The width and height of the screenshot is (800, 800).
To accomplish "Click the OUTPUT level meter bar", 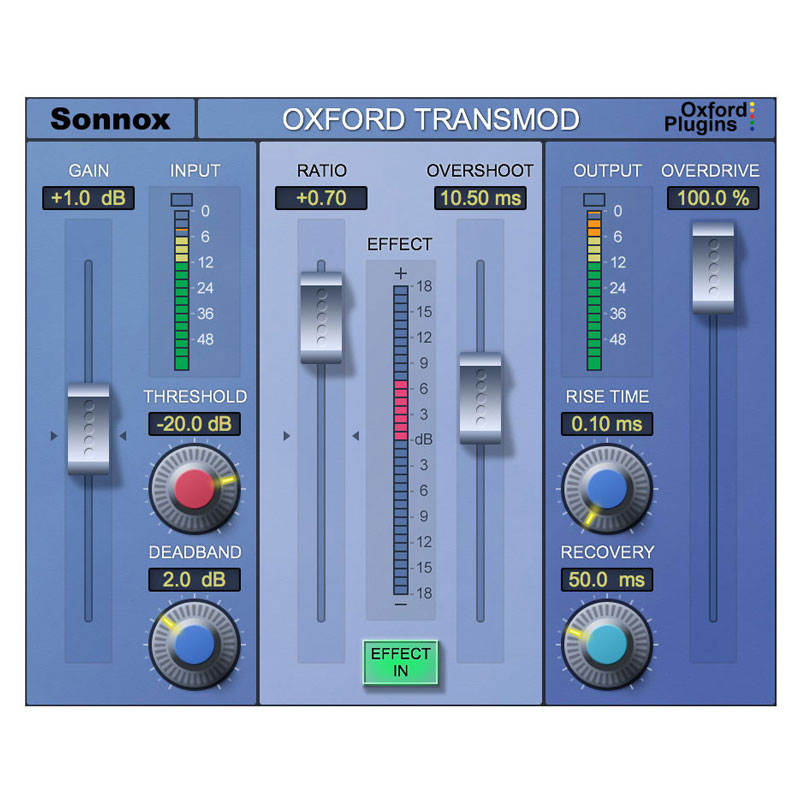I will point(594,290).
